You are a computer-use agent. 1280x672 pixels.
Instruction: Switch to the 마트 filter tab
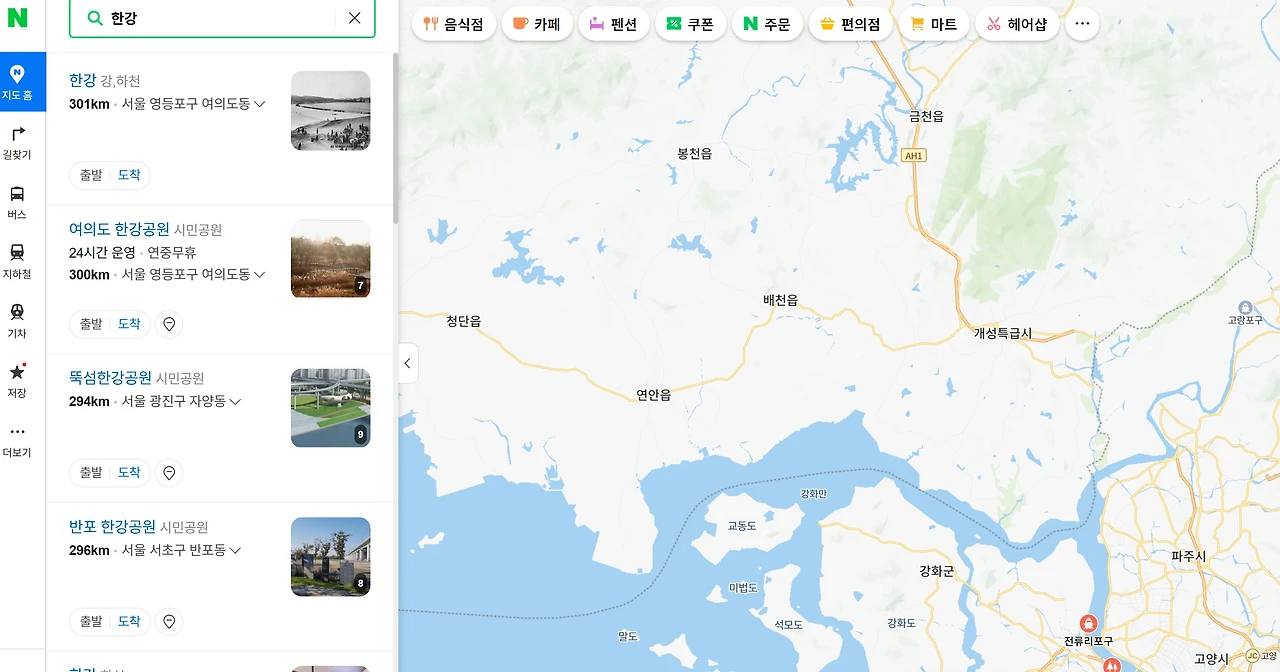click(934, 23)
